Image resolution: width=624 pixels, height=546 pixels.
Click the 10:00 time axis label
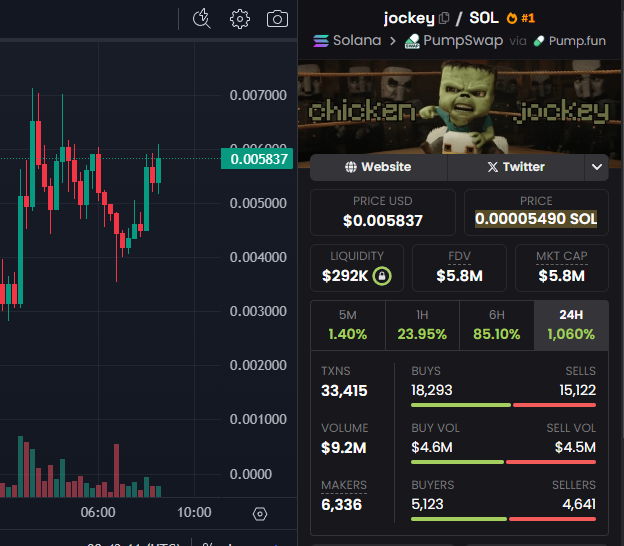pyautogui.click(x=194, y=513)
